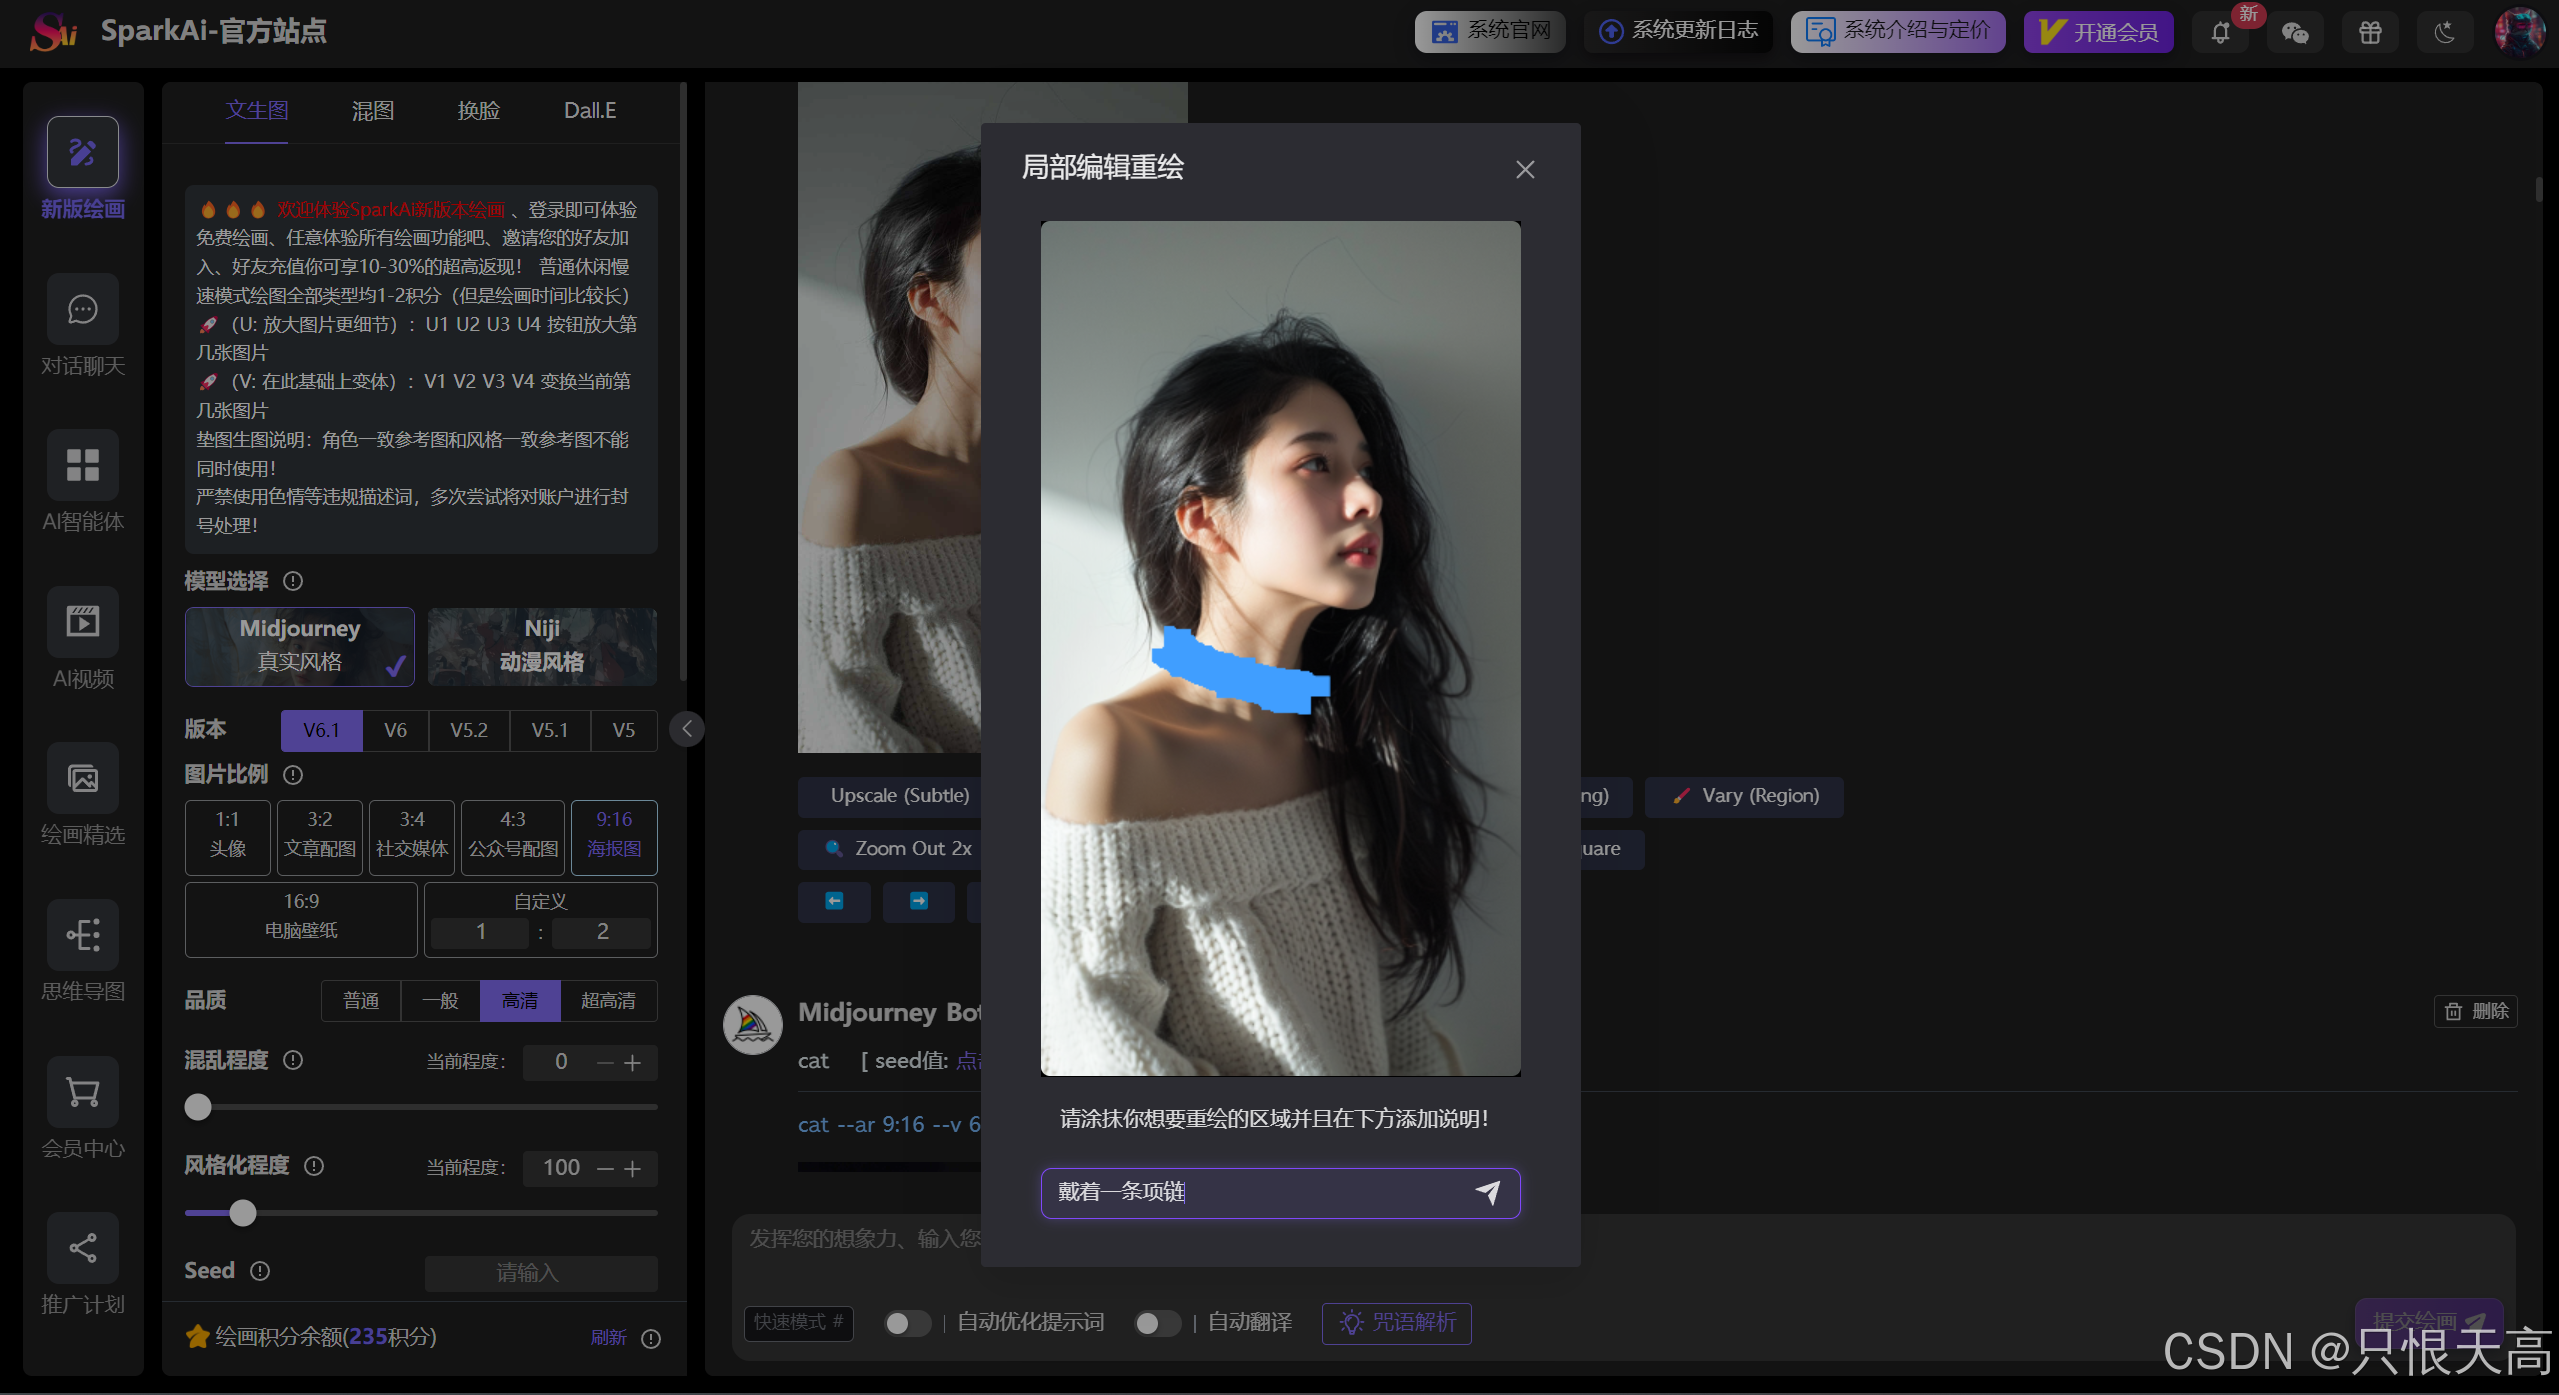Click info icon next to 模型选择

click(x=293, y=581)
